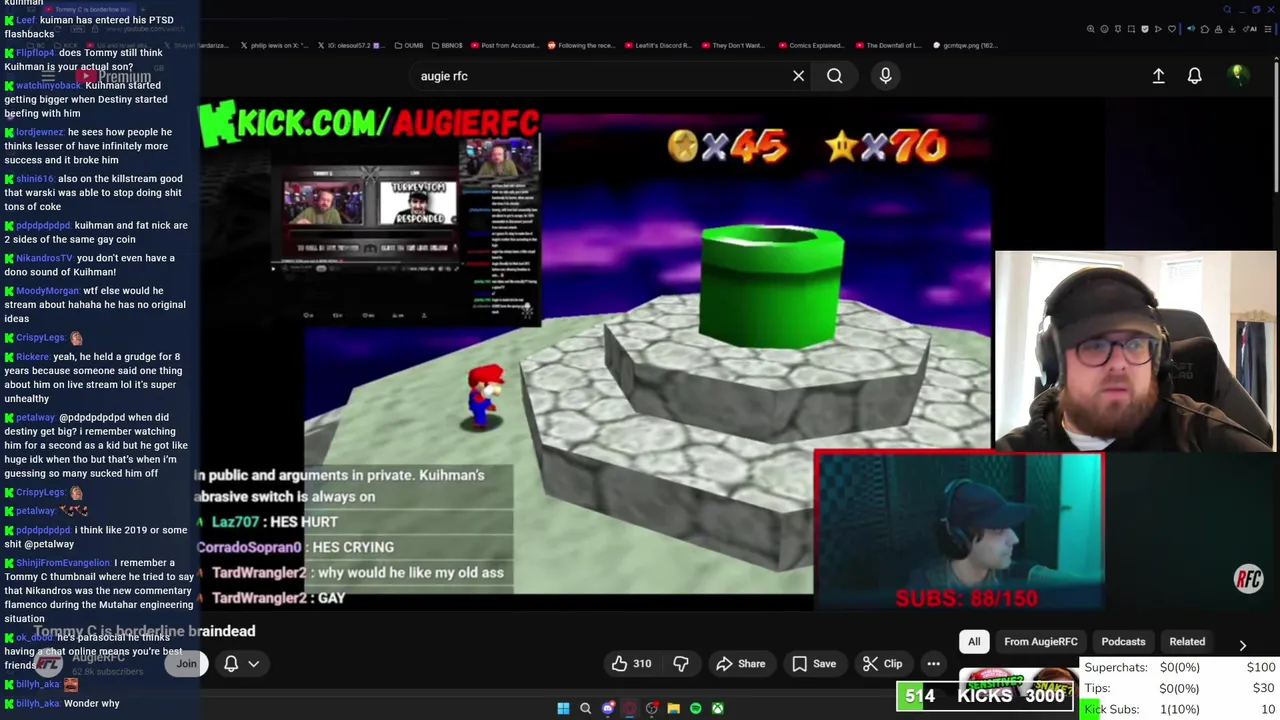Screen dimensions: 1280x720
Task: Click browser zoom magnifier toolbar icon
Action: (1090, 29)
